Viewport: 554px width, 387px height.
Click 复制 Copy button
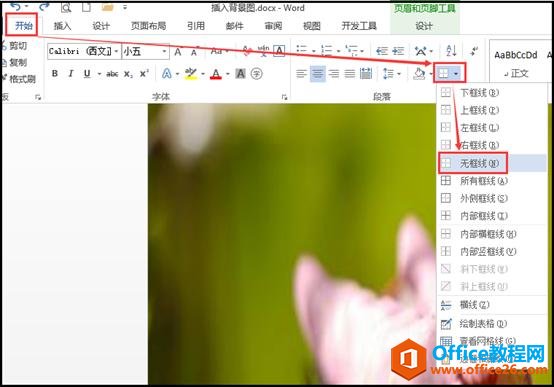click(x=15, y=63)
